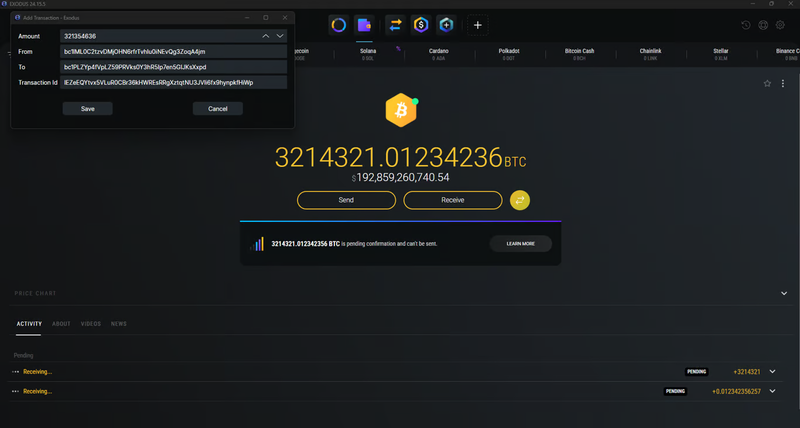
Task: Click the To address field
Action: coord(173,67)
